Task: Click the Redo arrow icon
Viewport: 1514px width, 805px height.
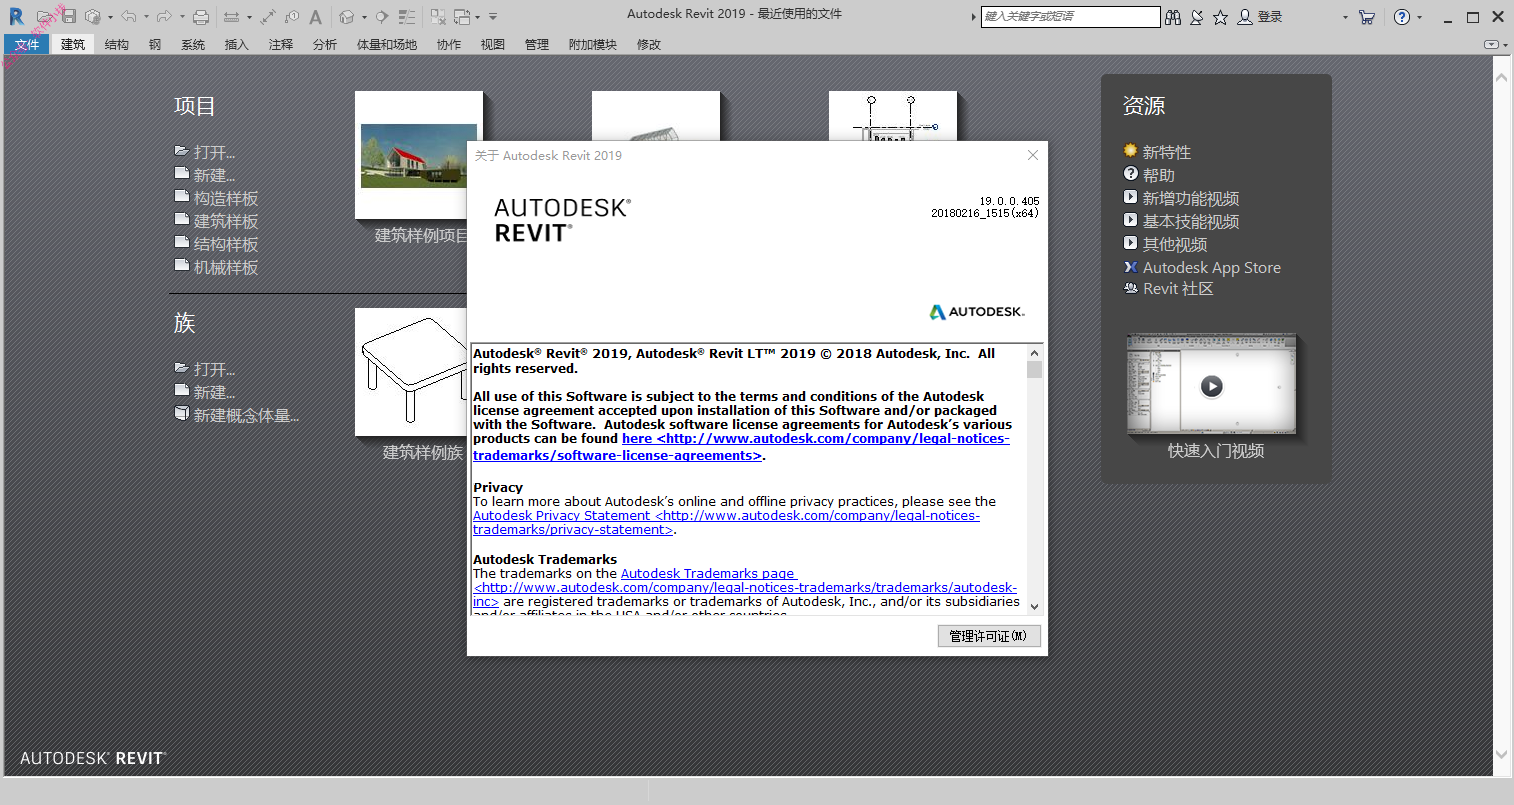Action: pyautogui.click(x=164, y=17)
